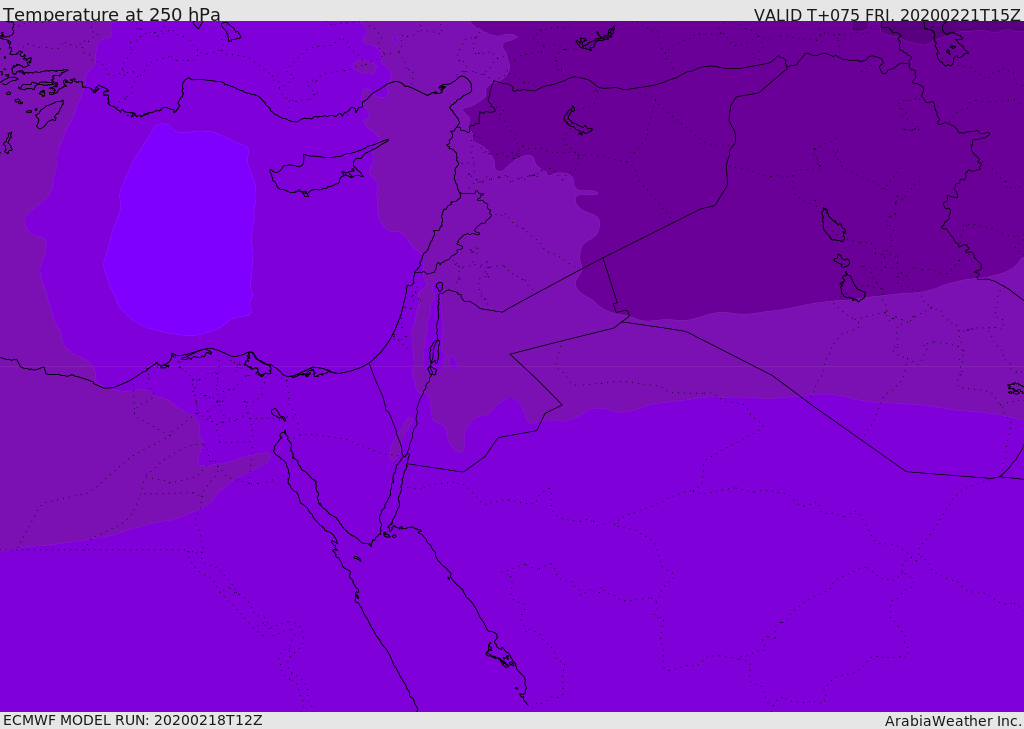1024x729 pixels.
Task: Click the northernmost large lake in central Iraq
Action: (x=832, y=225)
